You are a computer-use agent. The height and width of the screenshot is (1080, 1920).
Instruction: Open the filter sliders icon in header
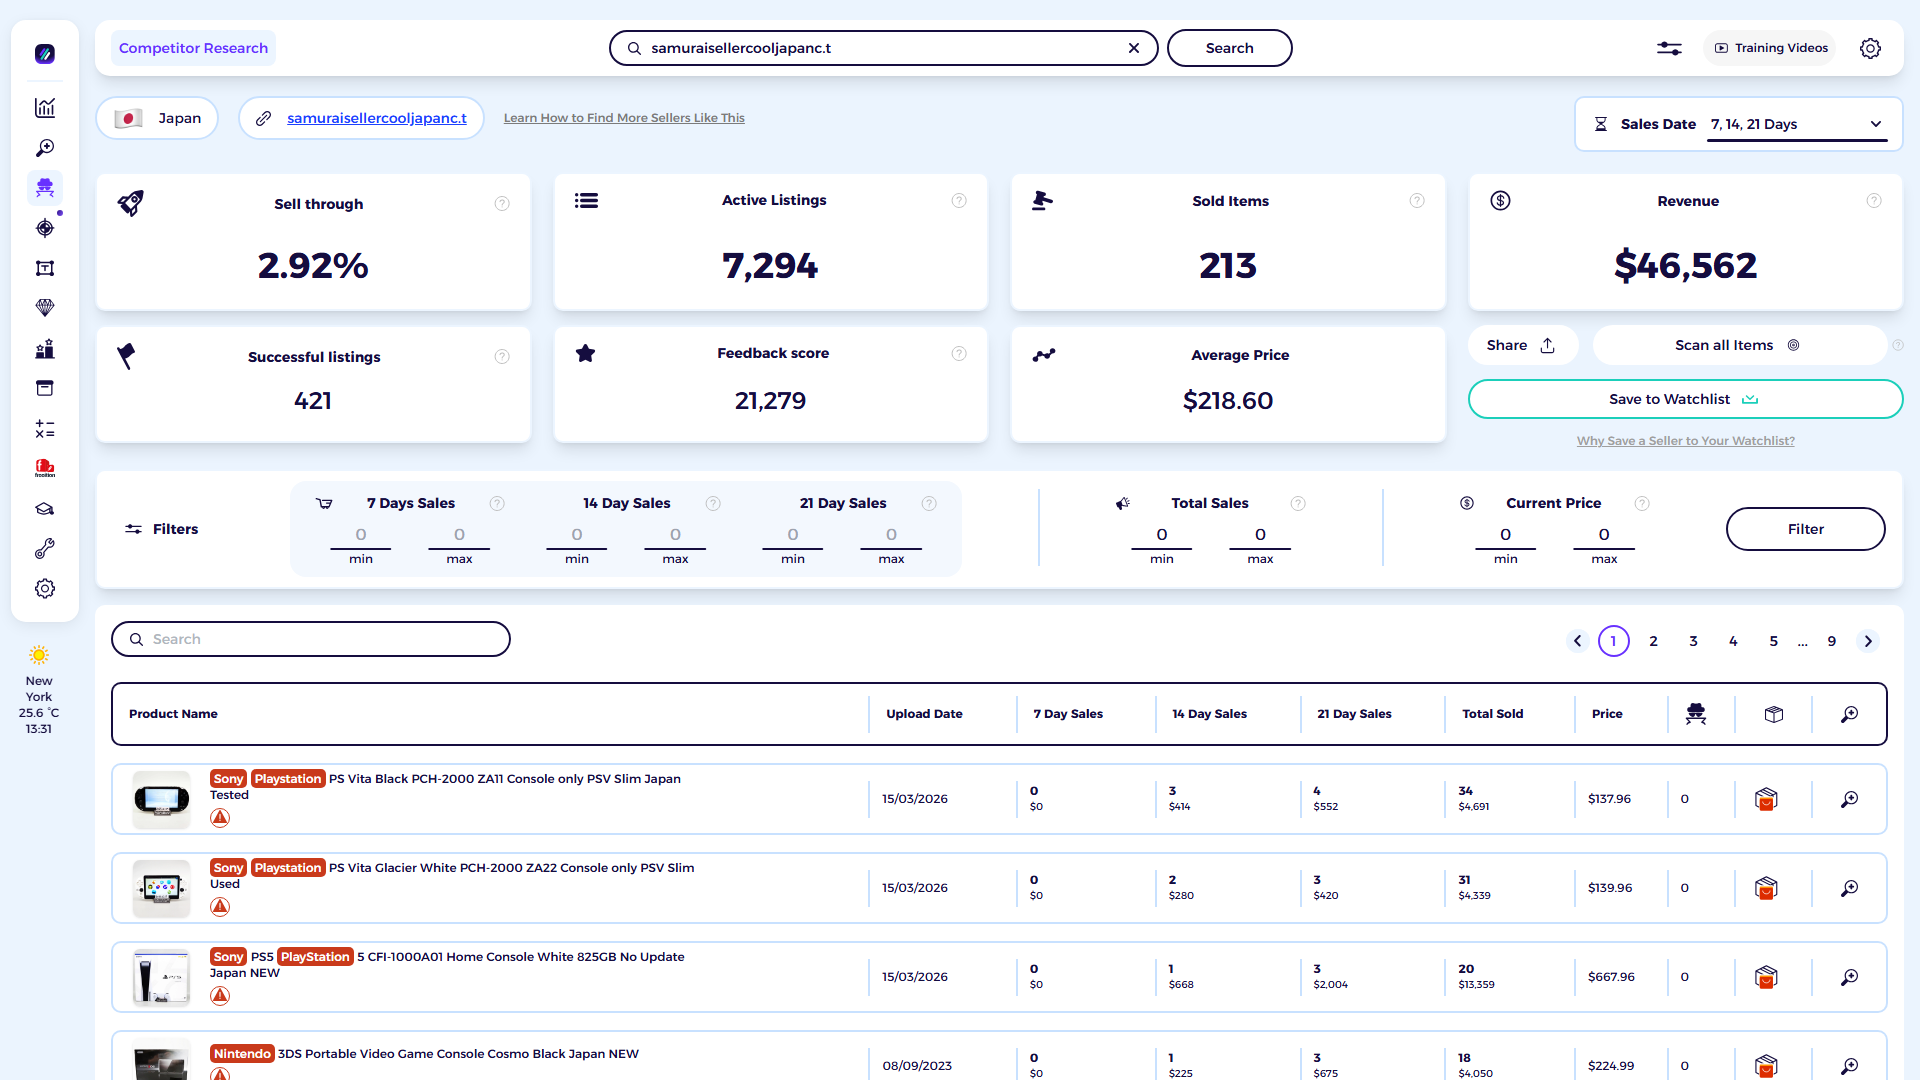click(x=1669, y=48)
